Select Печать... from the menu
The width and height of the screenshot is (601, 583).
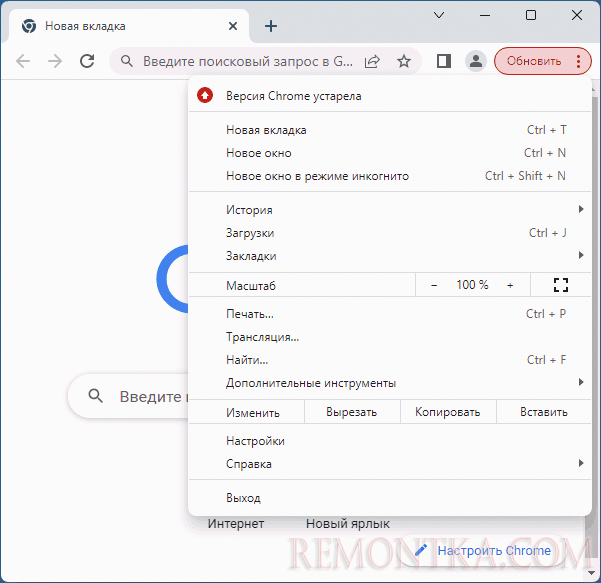coord(390,314)
